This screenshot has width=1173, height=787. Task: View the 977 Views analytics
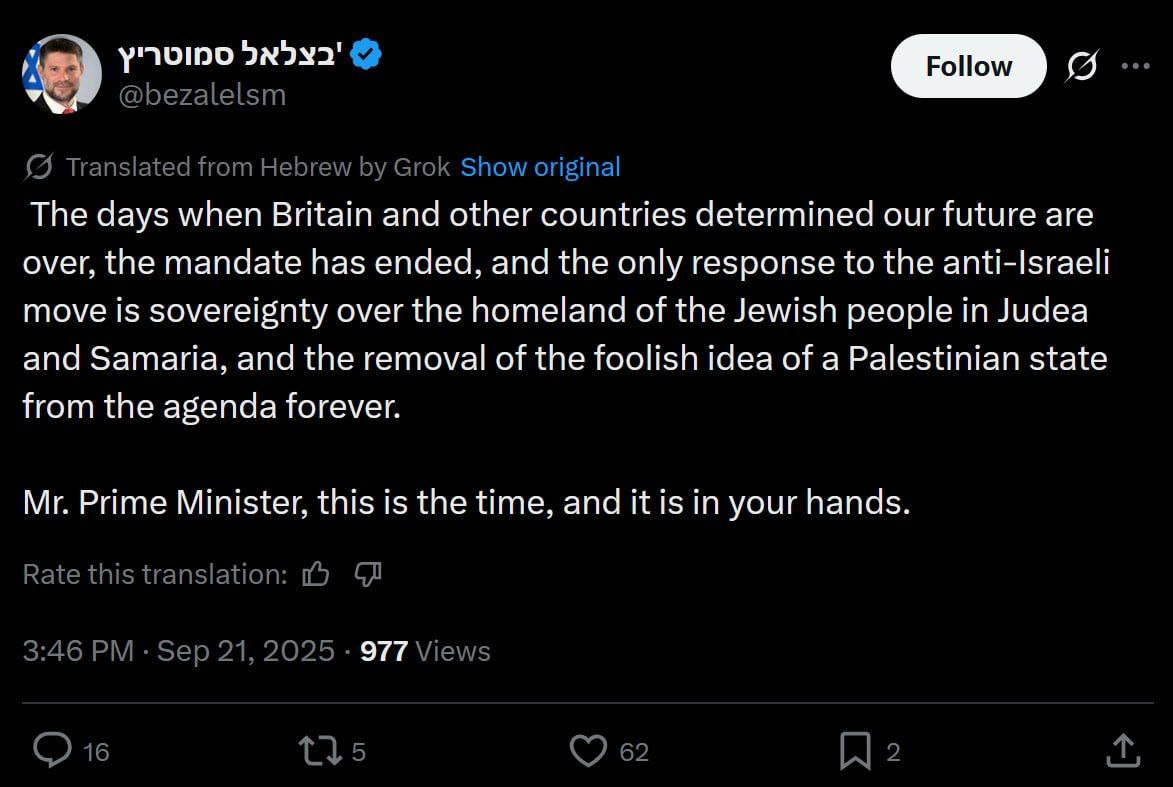tap(425, 651)
